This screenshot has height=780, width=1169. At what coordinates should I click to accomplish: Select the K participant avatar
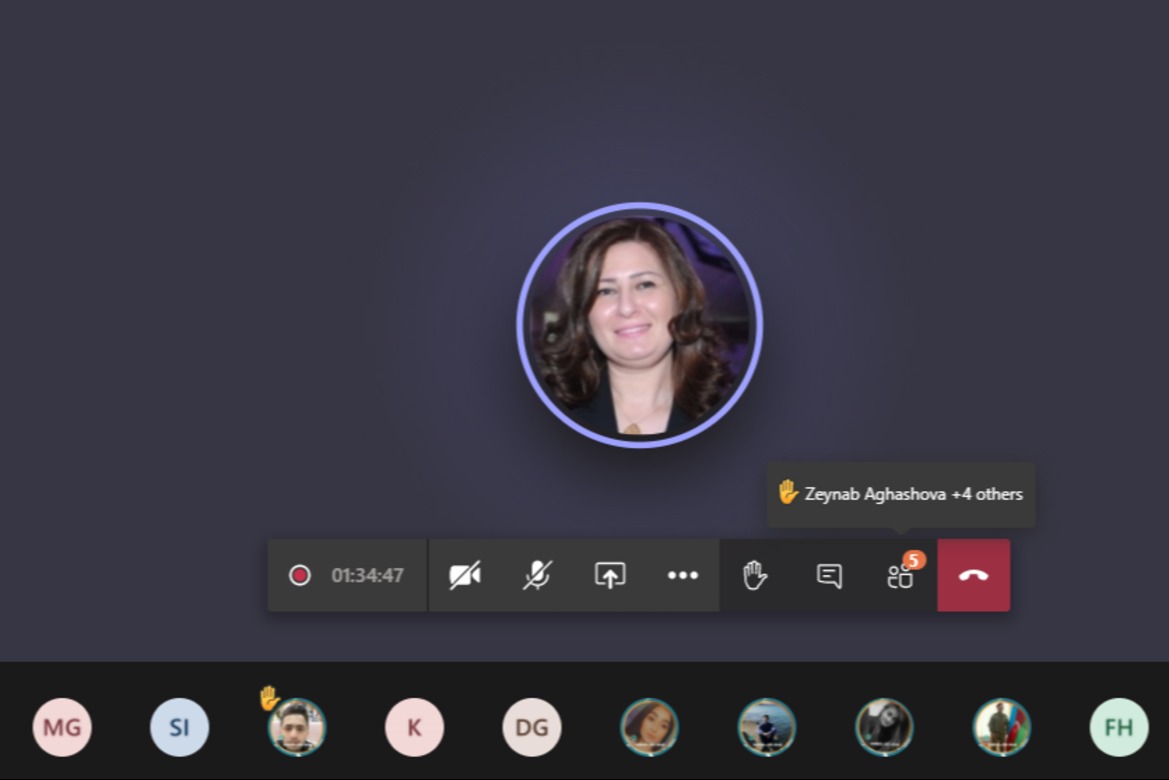click(x=414, y=727)
